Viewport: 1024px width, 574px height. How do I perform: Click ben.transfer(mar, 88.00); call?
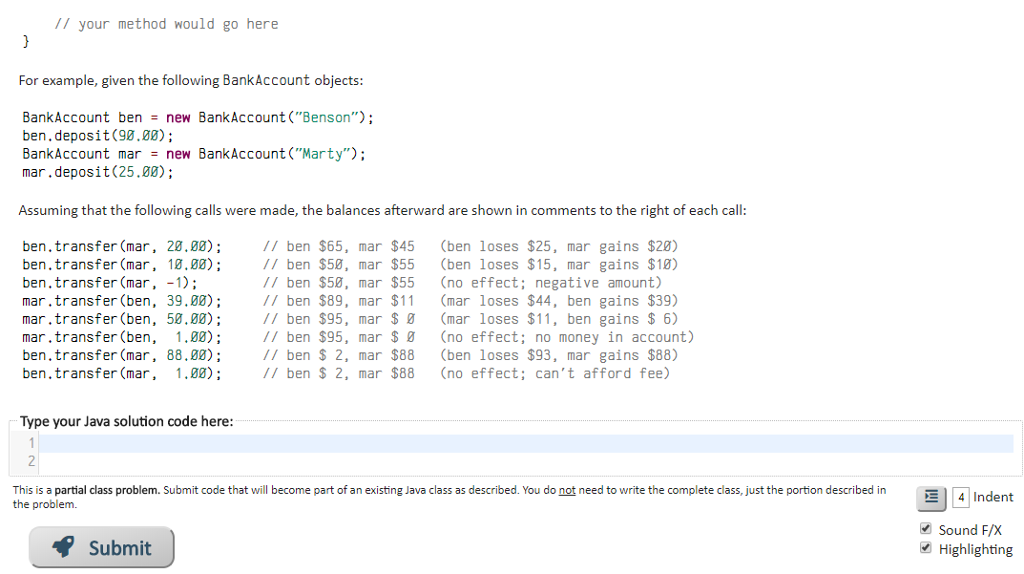(x=122, y=355)
